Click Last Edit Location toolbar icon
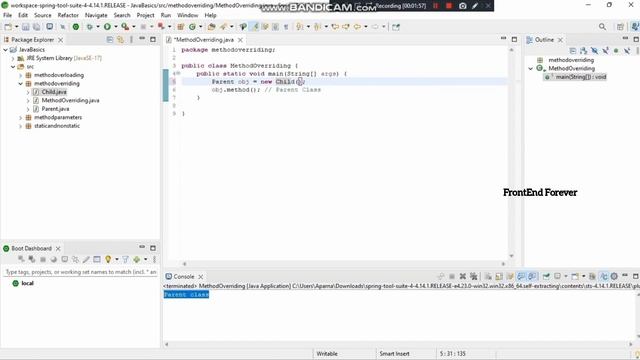Screen dimensions: 640x360 (x=335, y=27)
